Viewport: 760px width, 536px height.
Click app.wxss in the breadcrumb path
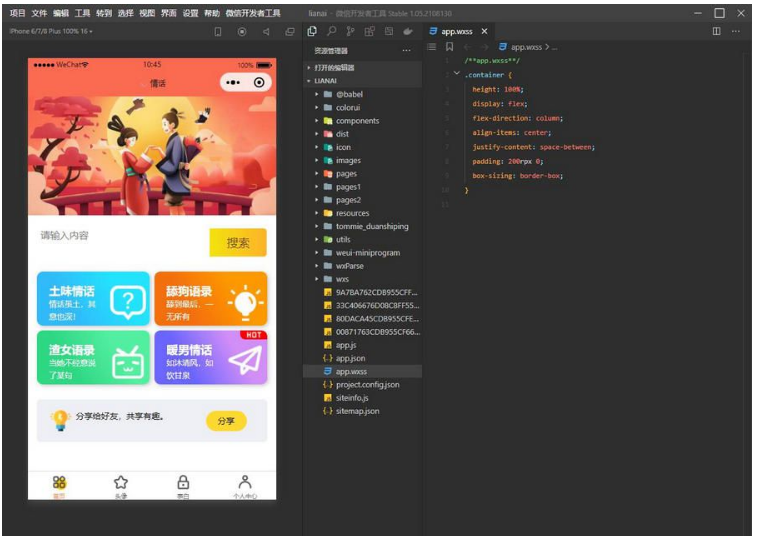click(526, 47)
